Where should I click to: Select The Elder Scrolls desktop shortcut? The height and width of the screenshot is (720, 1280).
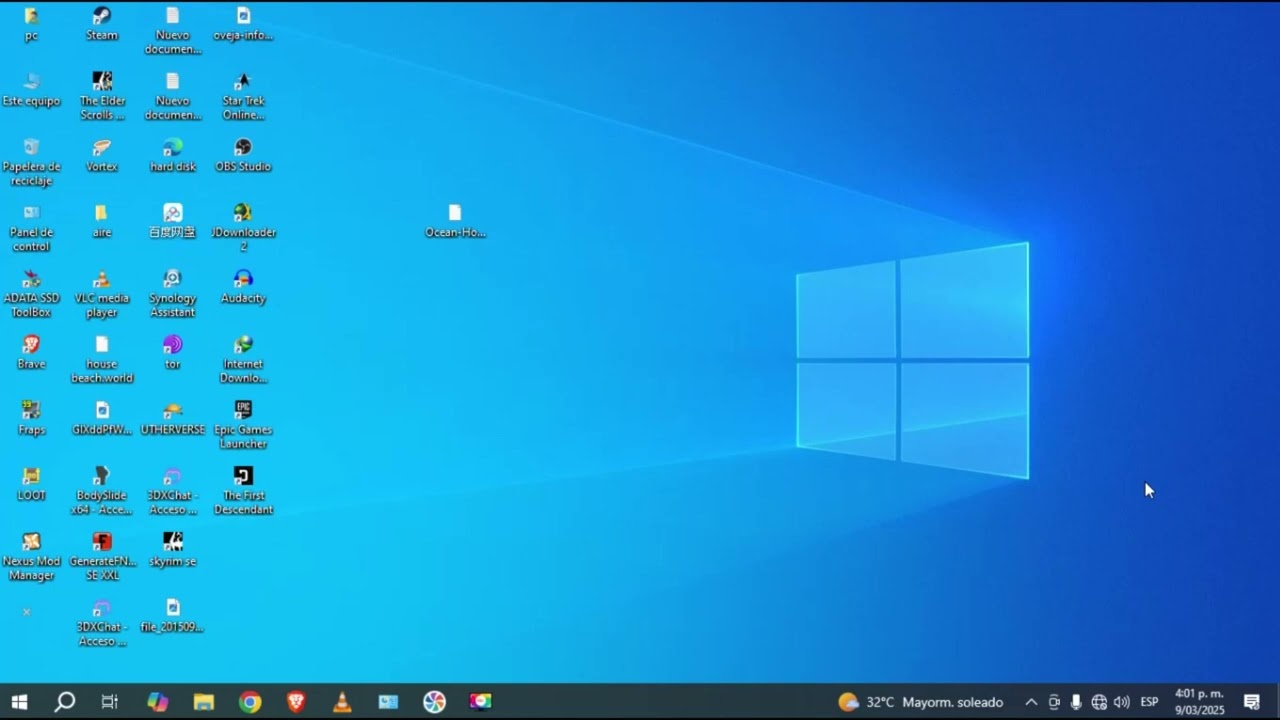(102, 96)
